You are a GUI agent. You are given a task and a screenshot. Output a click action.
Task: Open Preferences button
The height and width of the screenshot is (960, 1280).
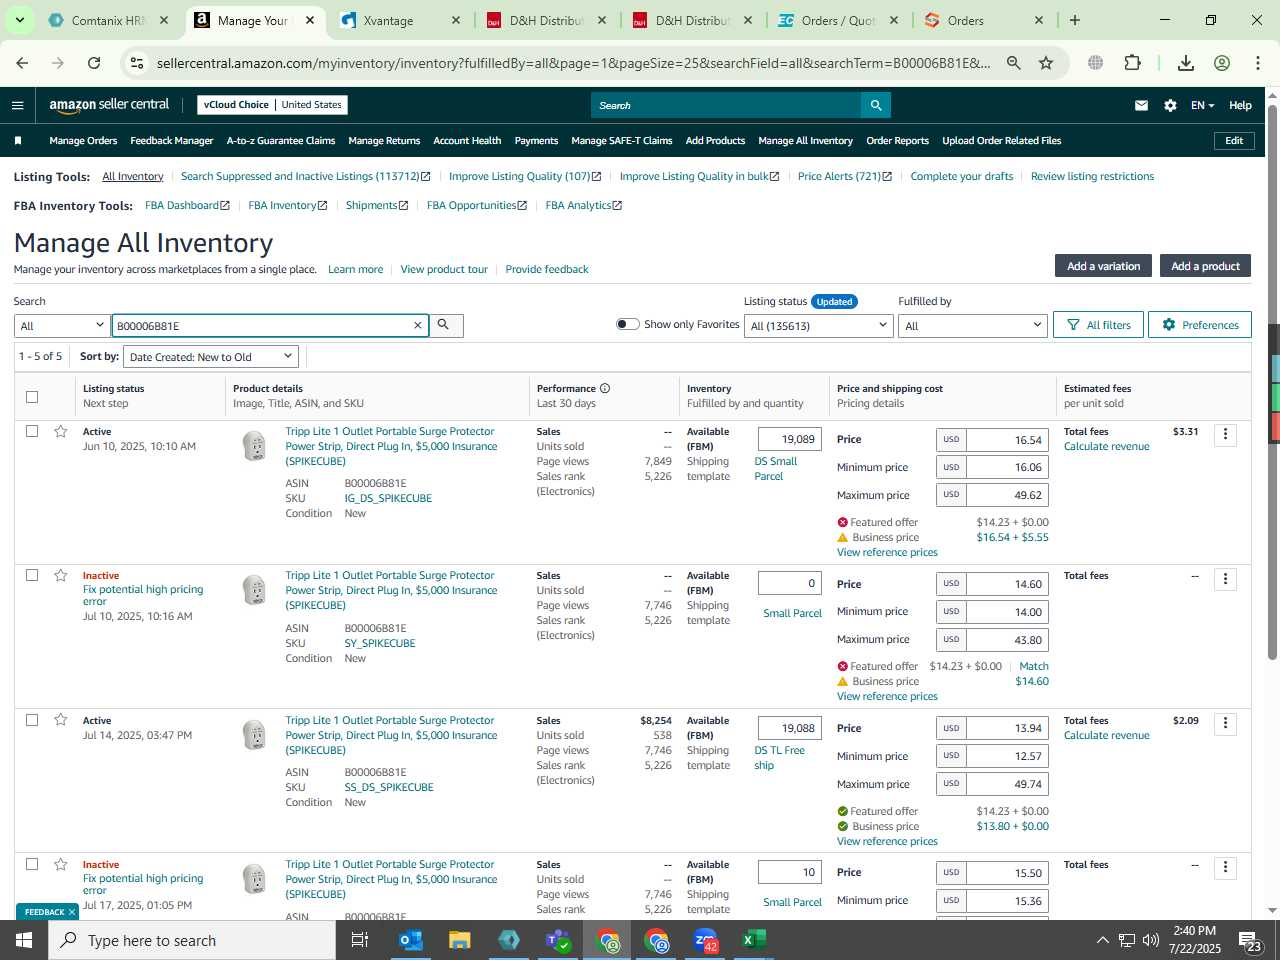click(1200, 325)
